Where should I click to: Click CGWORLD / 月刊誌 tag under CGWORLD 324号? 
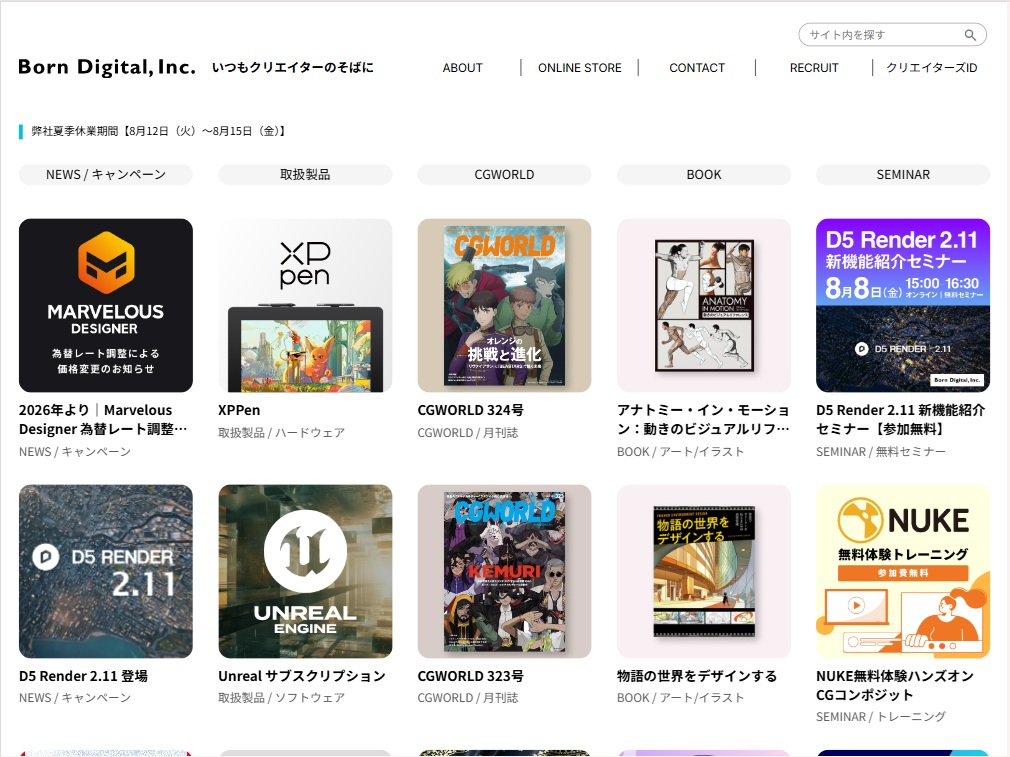(x=468, y=433)
